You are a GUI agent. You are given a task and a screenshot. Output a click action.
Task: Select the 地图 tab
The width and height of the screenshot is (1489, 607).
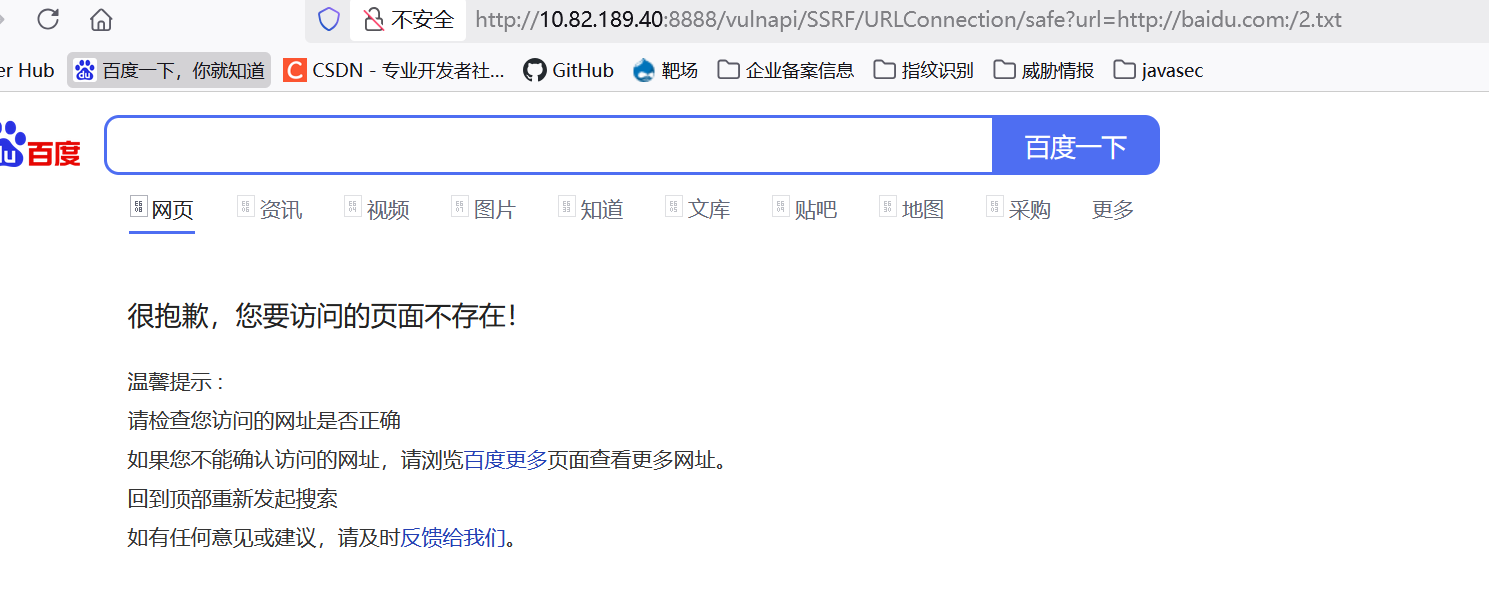pos(912,210)
